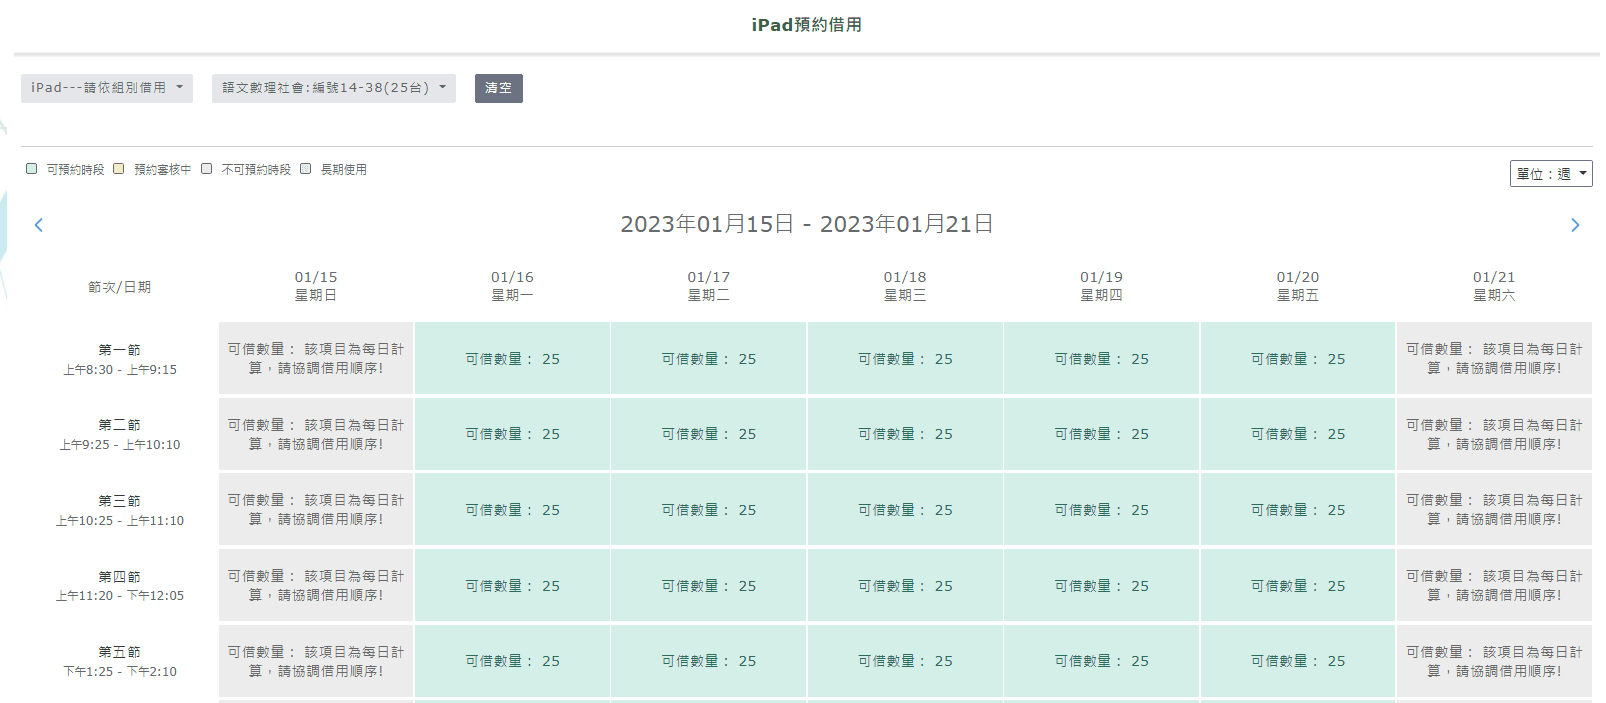Viewport: 1606px width, 703px height.
Task: Toggle the 長期使用 legend checkbox
Action: click(306, 169)
